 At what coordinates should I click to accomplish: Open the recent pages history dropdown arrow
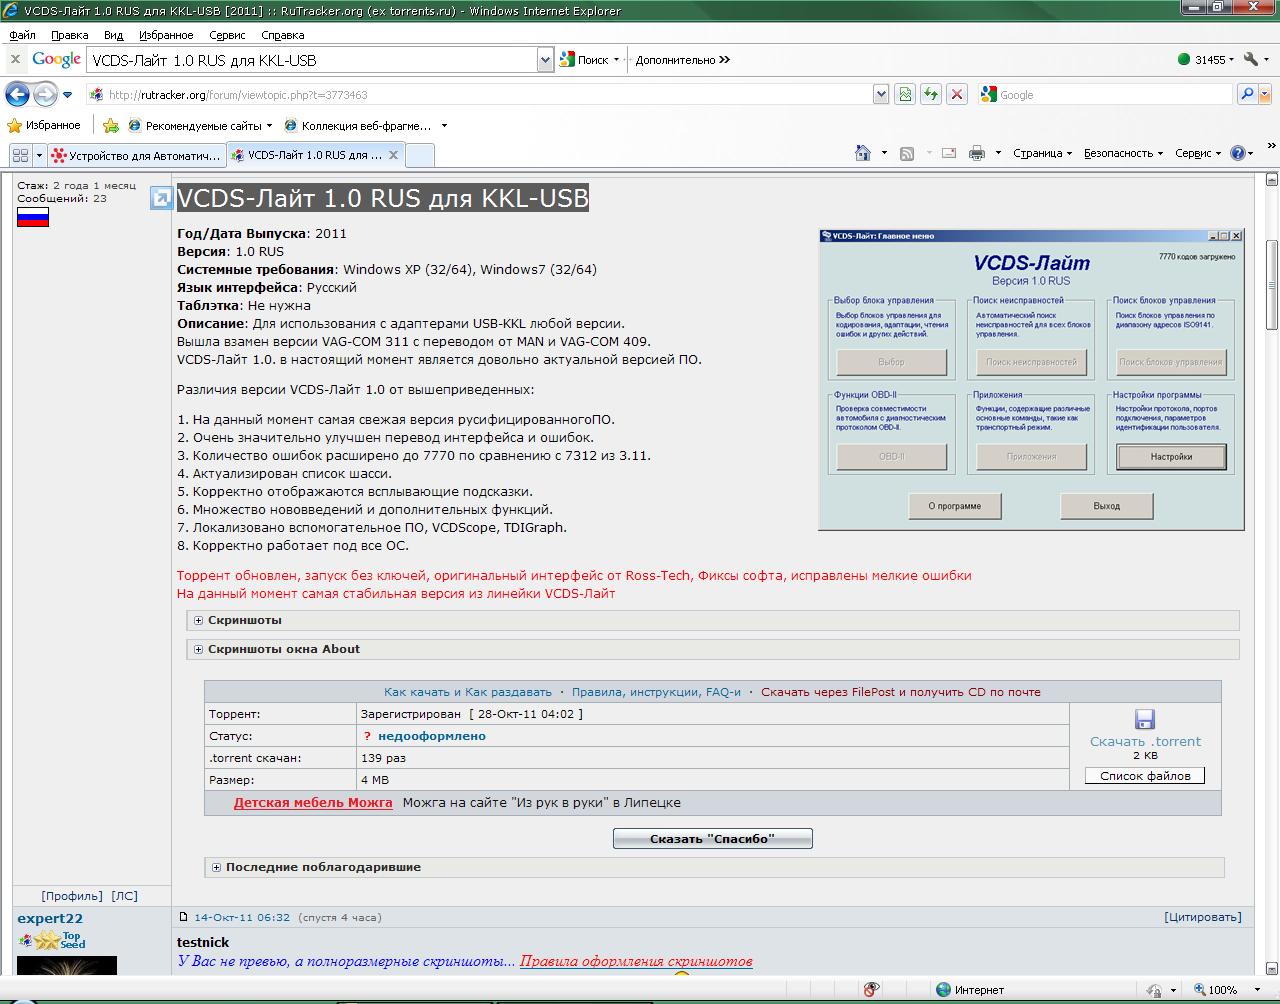68,95
